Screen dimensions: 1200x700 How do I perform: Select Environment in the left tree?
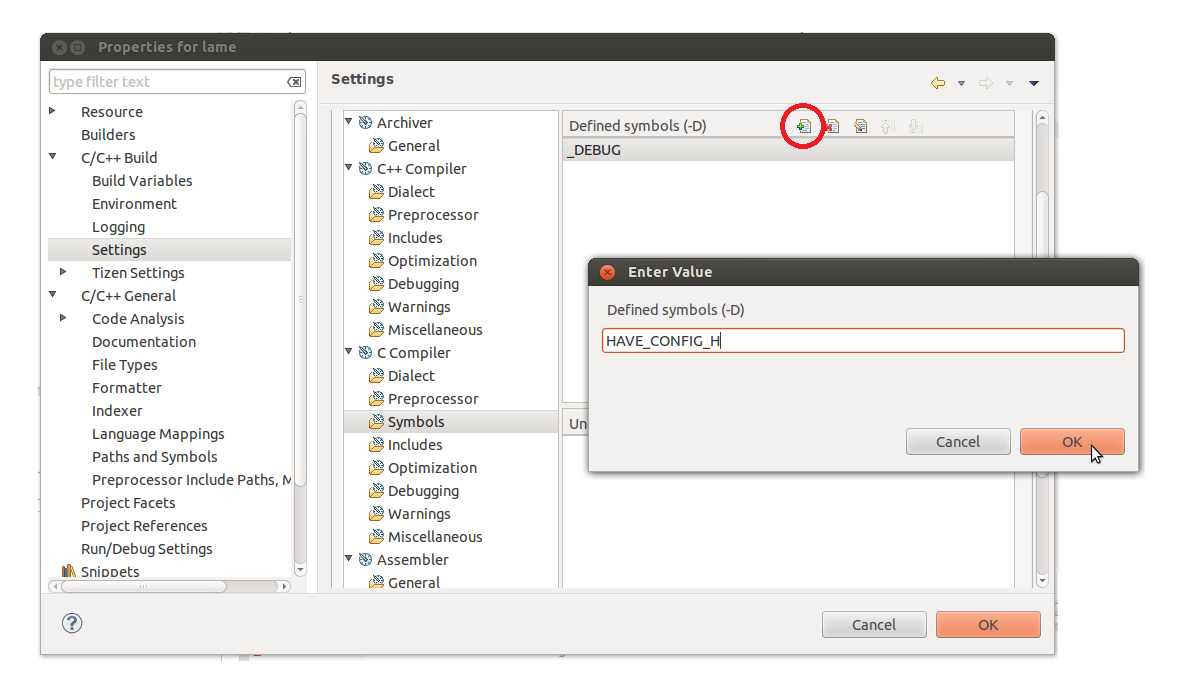pos(134,204)
